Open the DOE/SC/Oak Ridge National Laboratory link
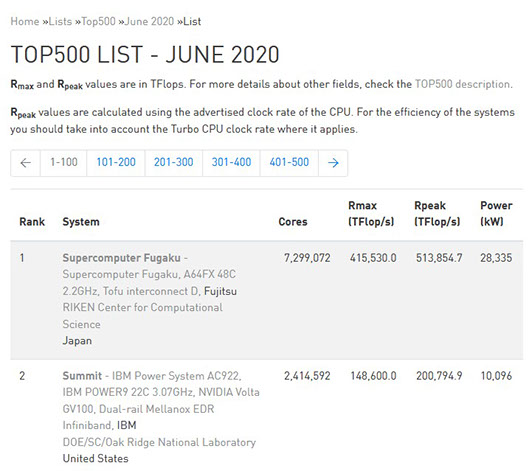 [159, 442]
